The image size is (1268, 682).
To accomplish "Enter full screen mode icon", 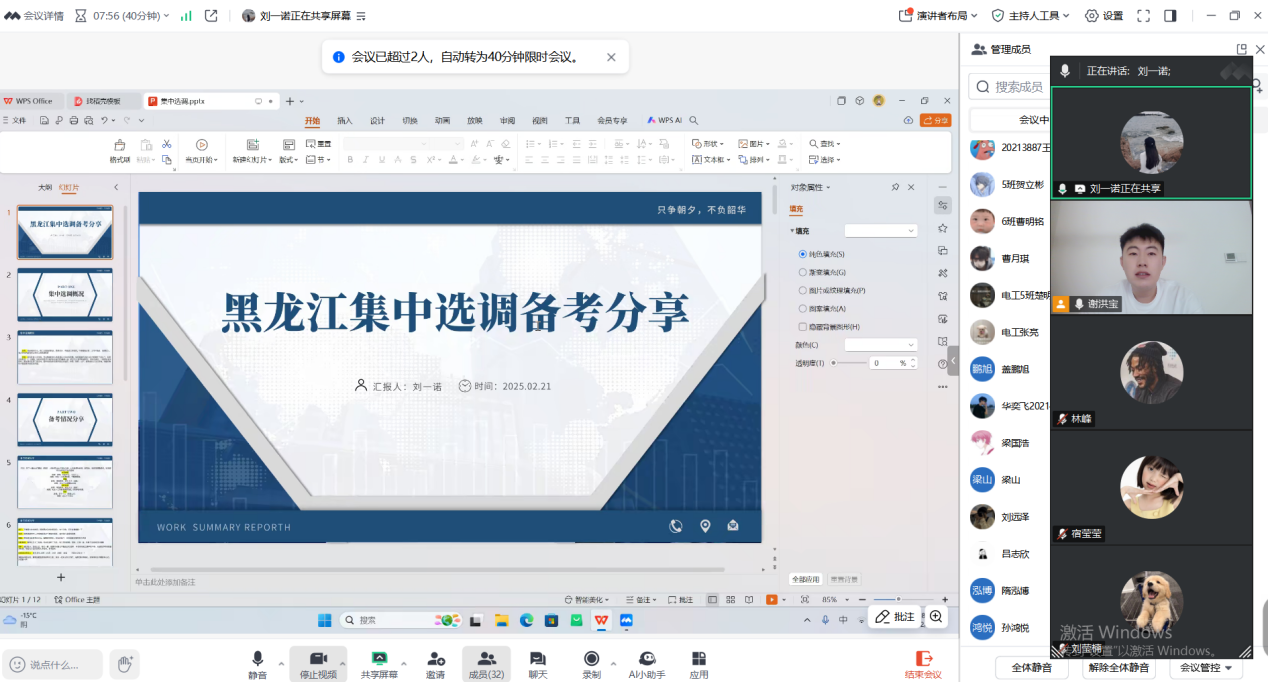I will [1143, 16].
